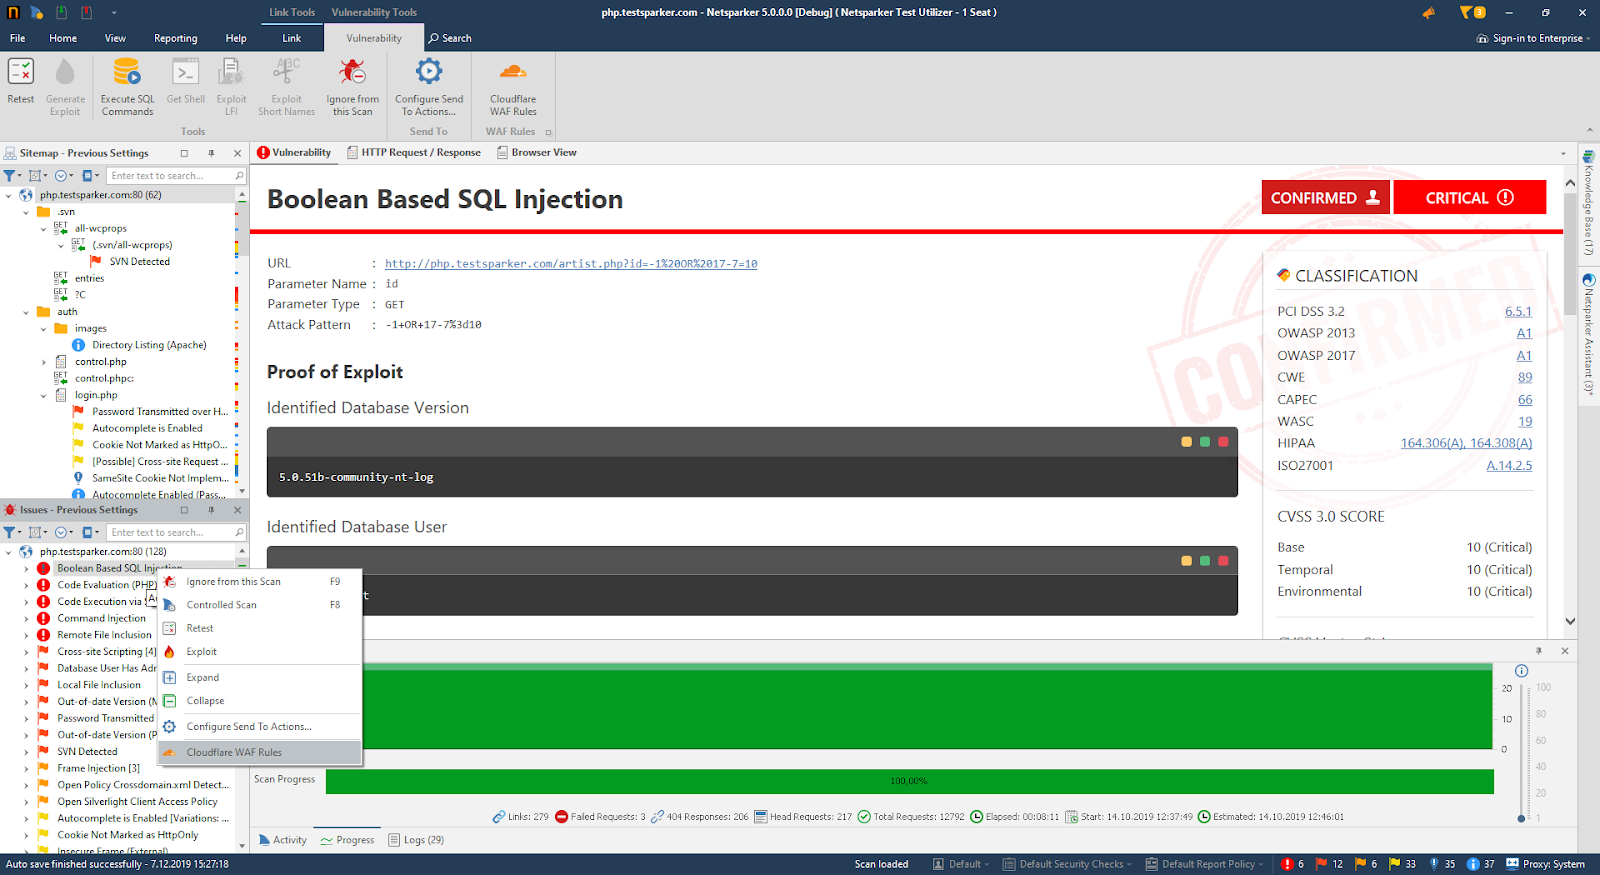The width and height of the screenshot is (1600, 875).
Task: Expand the Command Injection issue node
Action: [26, 619]
